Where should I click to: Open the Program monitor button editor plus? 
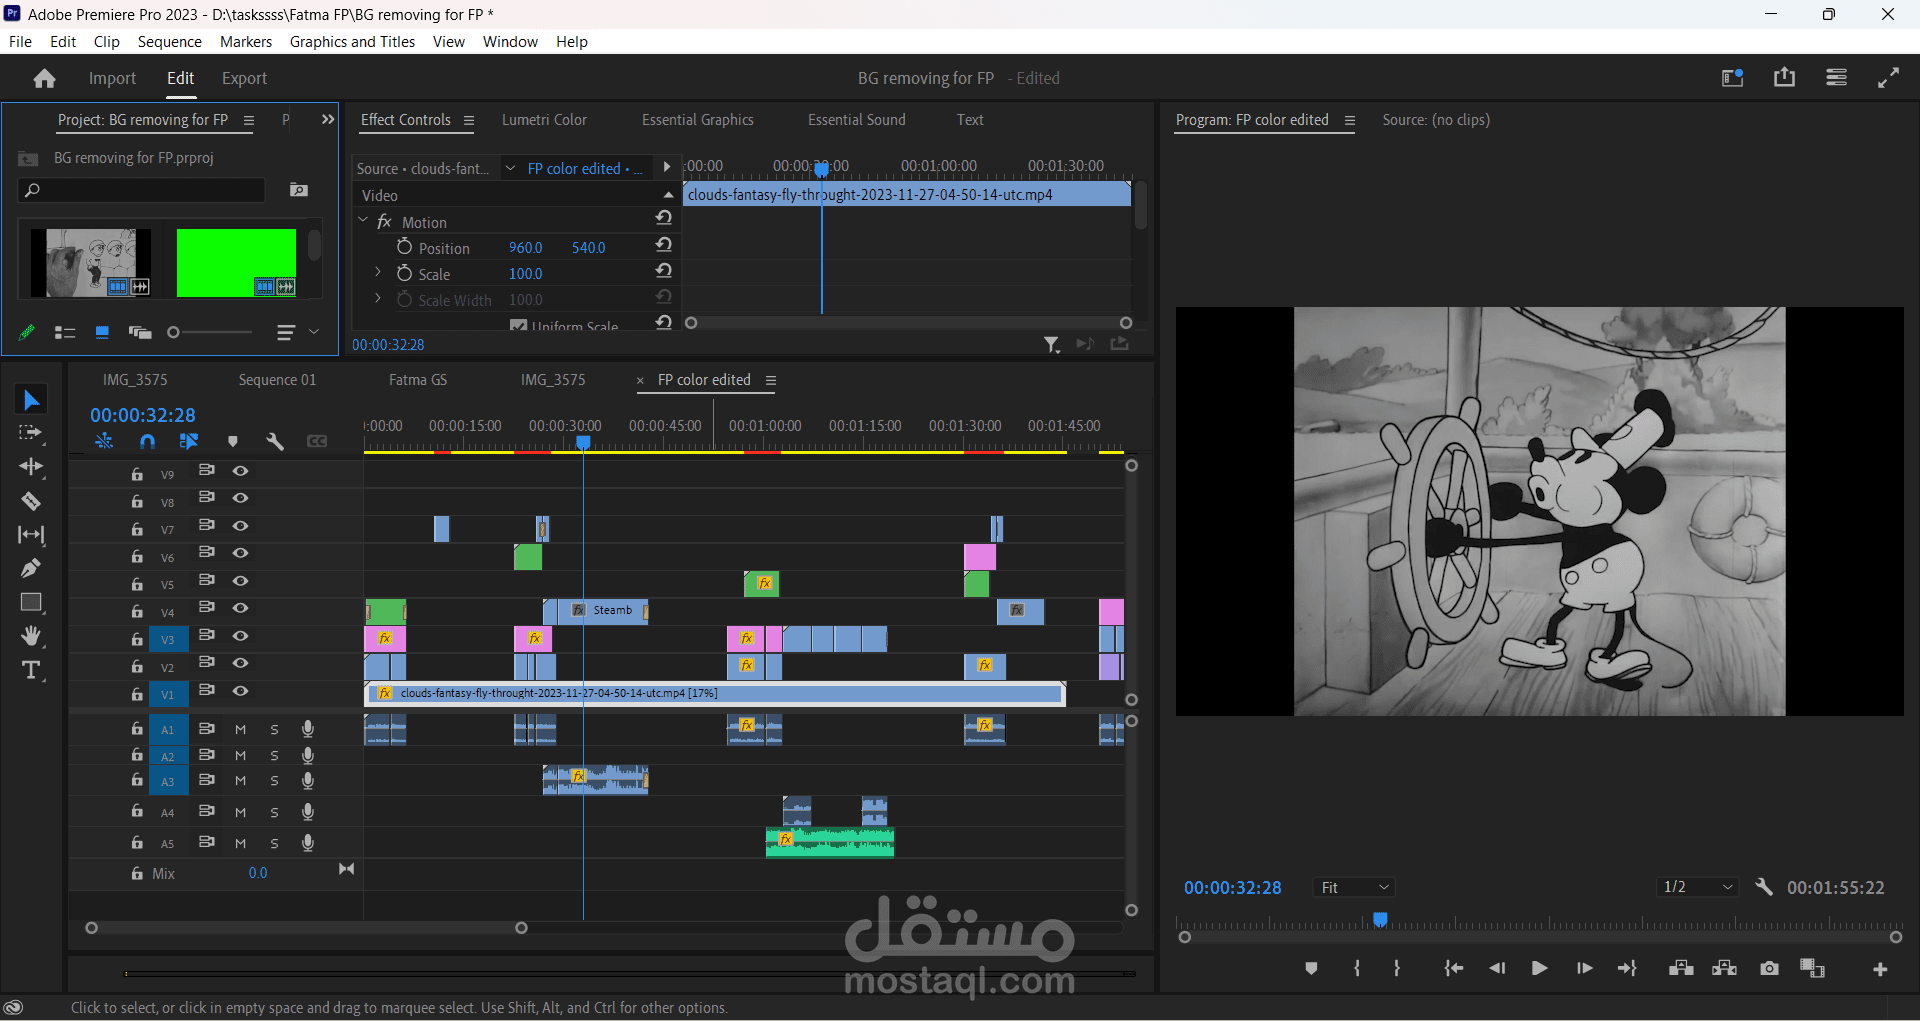click(1880, 969)
